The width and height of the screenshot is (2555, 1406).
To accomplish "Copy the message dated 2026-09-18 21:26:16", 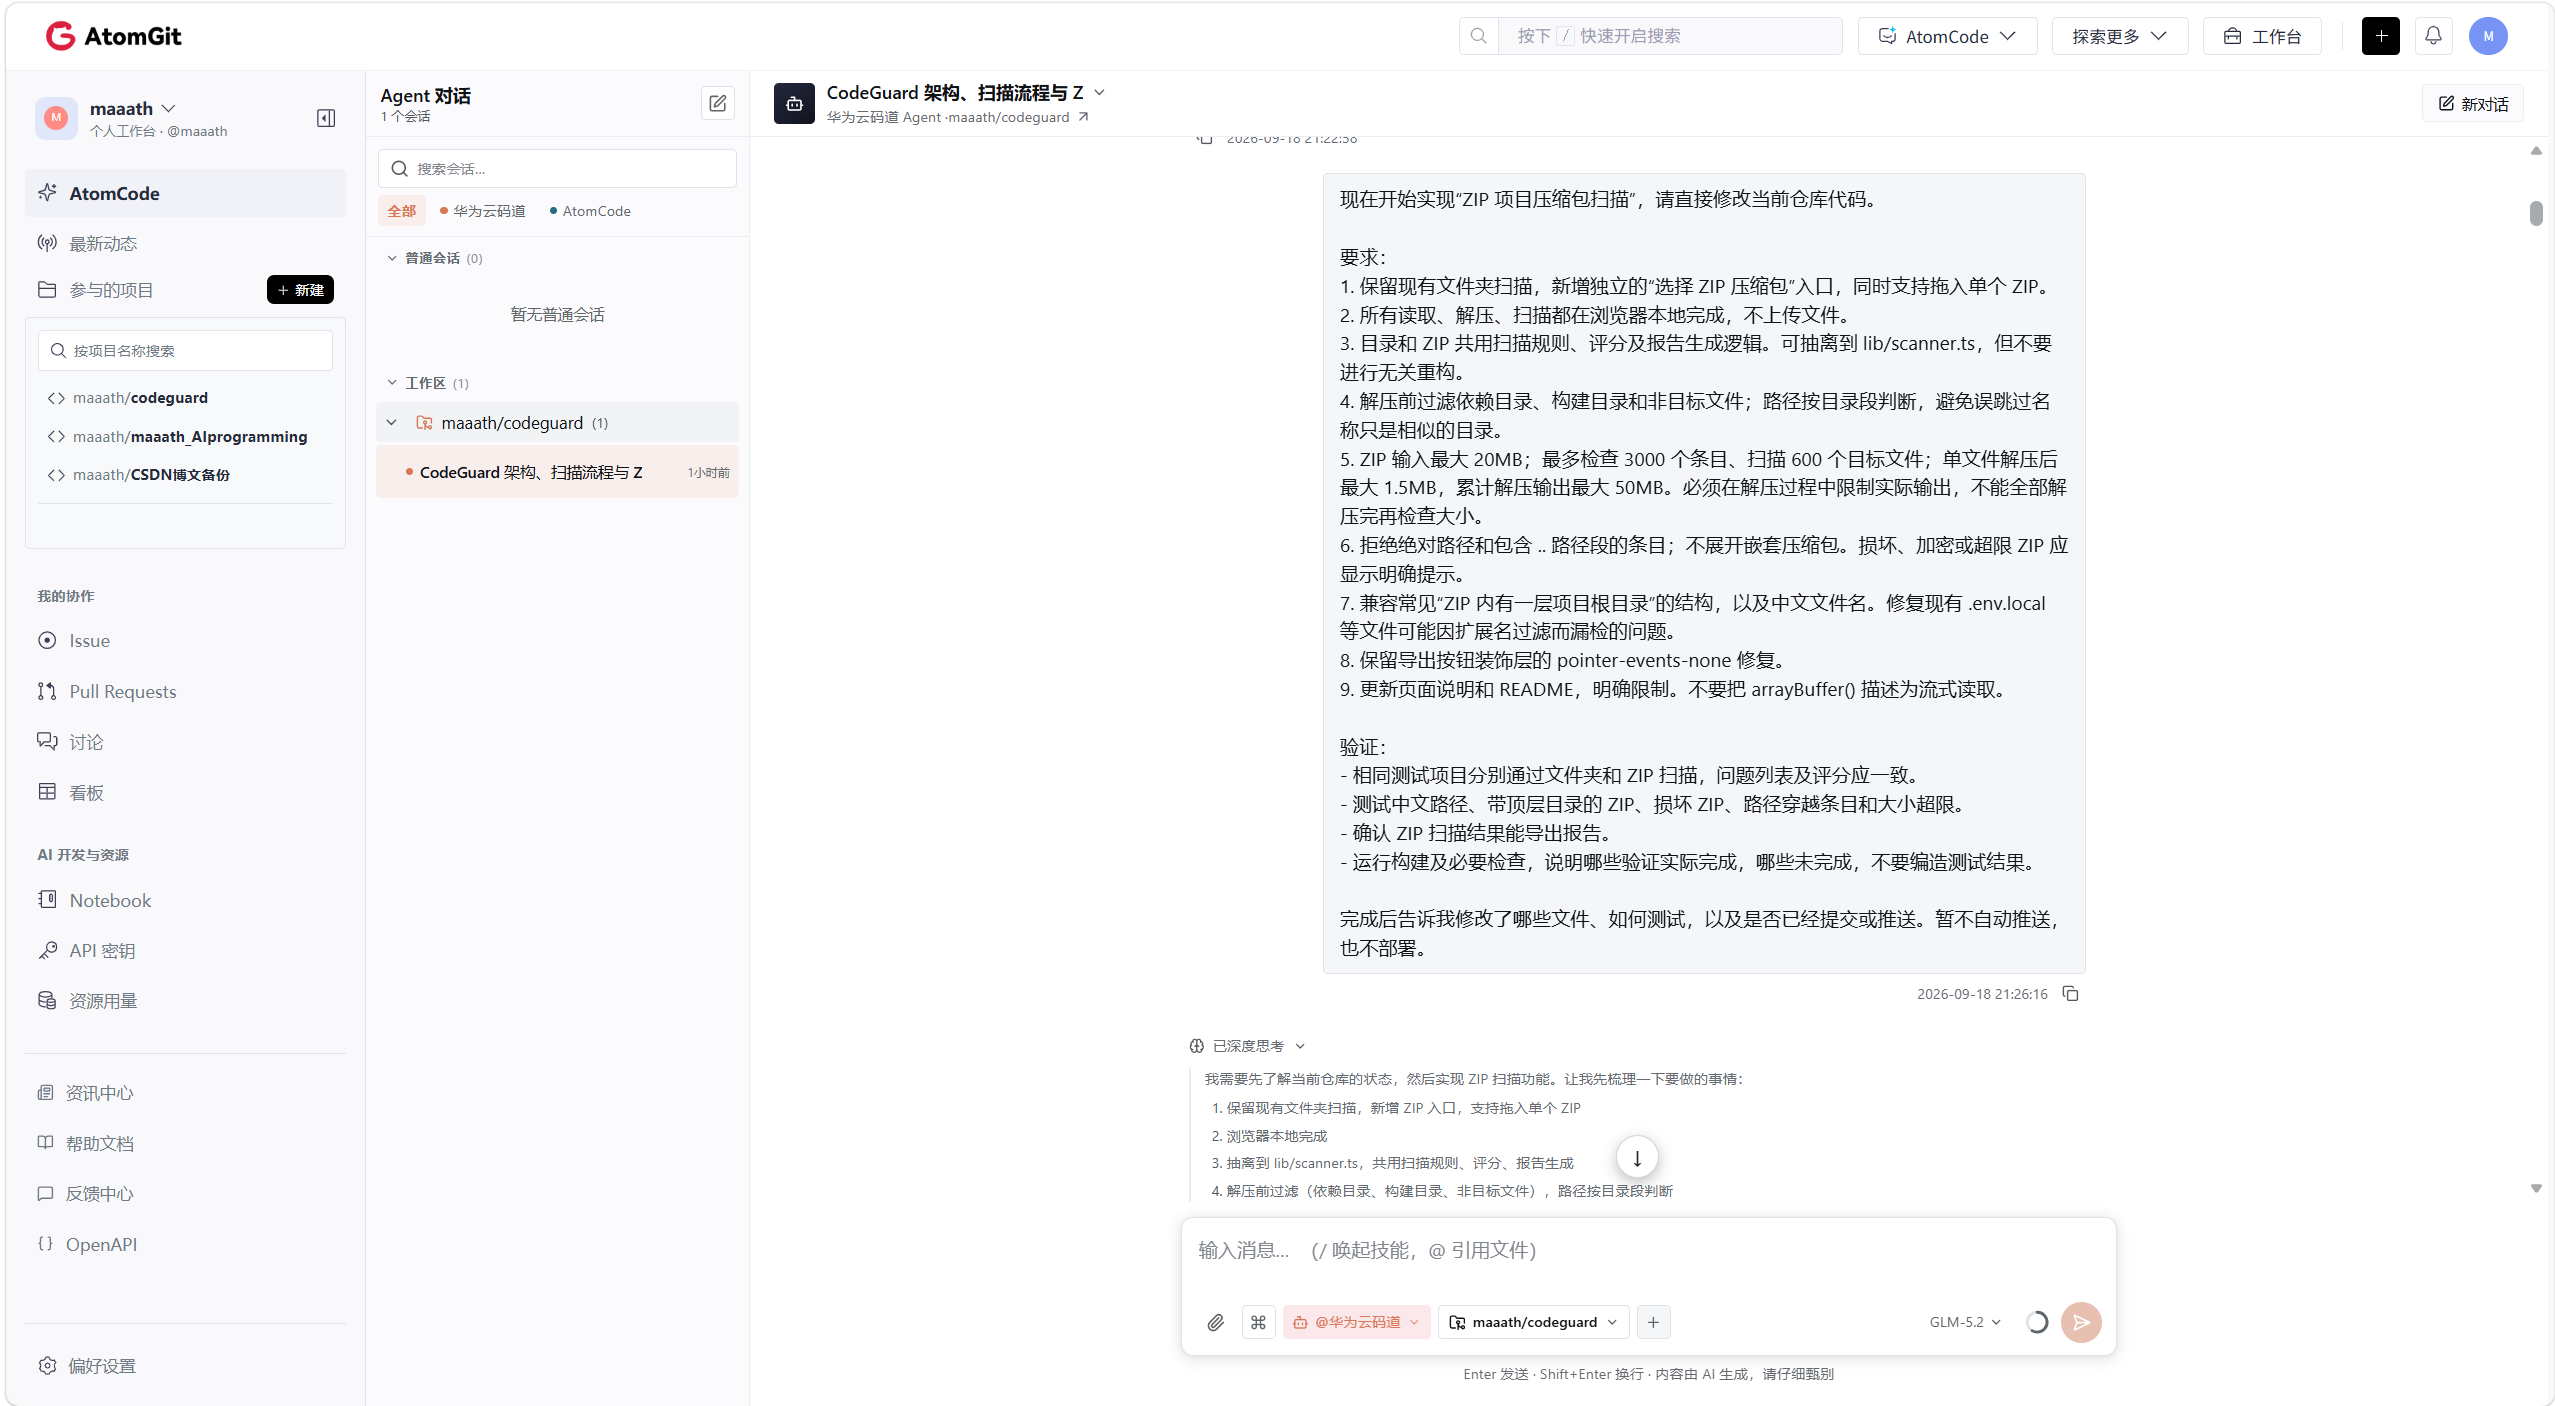I will pyautogui.click(x=2071, y=993).
